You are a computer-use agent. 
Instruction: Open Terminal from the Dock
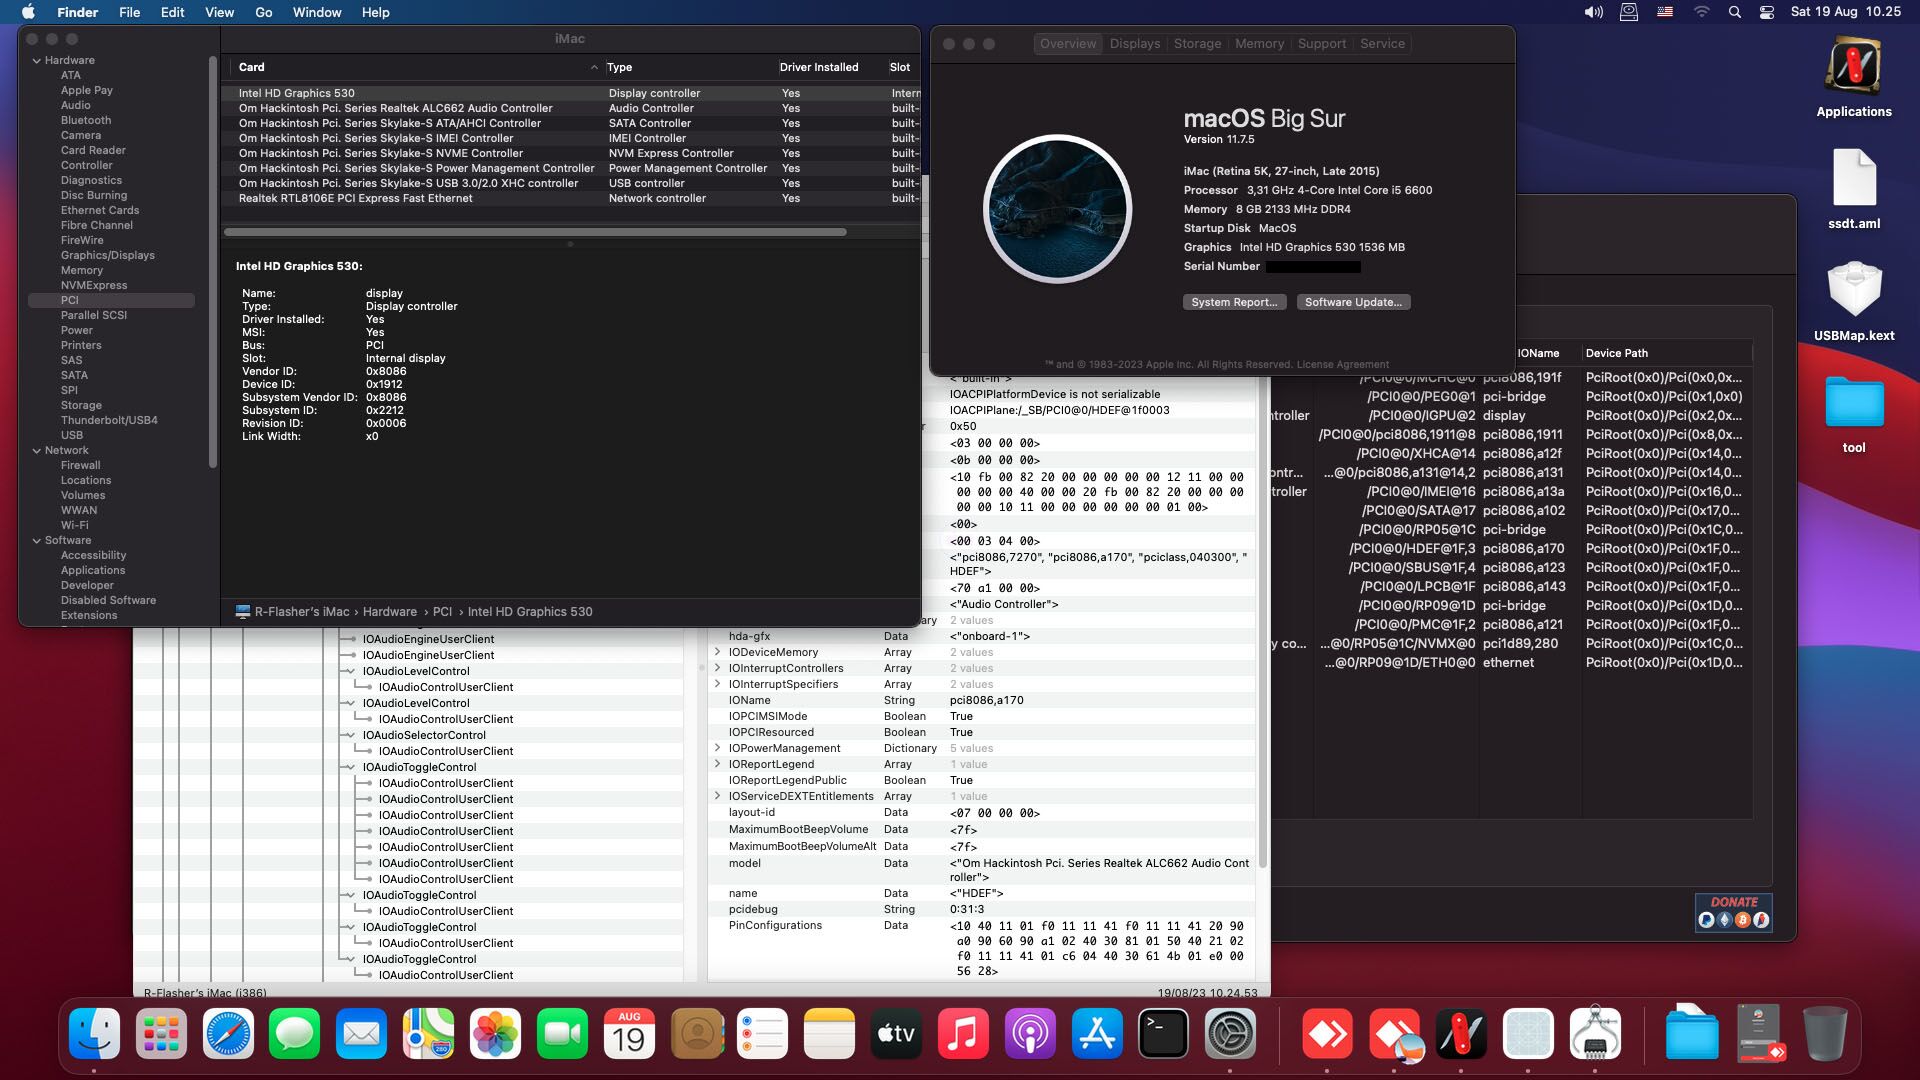coord(1162,1034)
